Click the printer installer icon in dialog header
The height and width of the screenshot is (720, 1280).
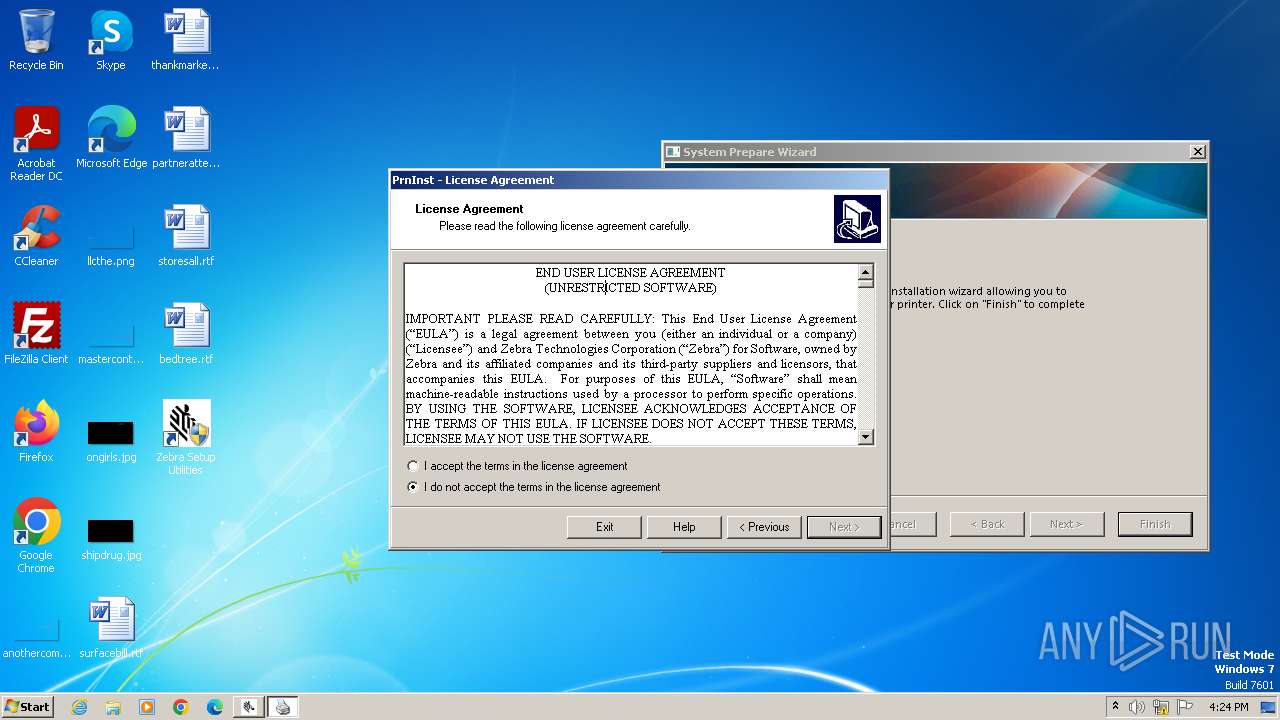click(857, 219)
